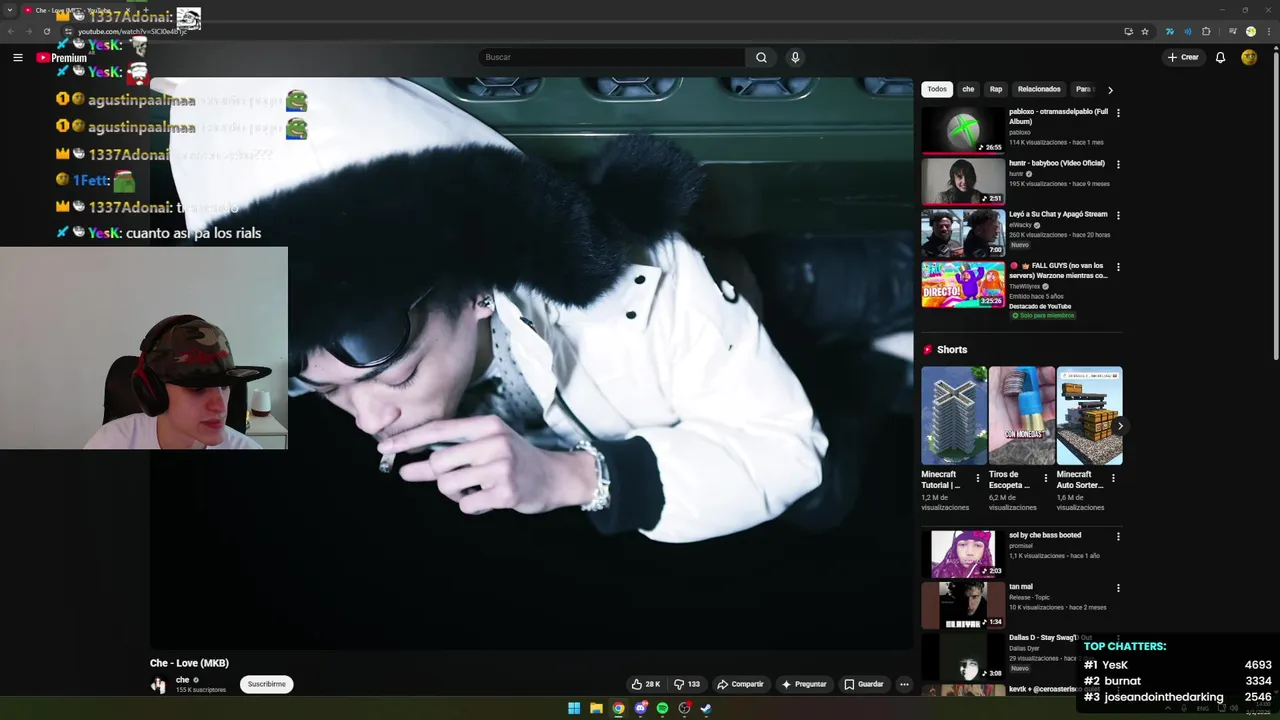Open the Tiros de Escopeta Short thumbnail

click(1022, 415)
